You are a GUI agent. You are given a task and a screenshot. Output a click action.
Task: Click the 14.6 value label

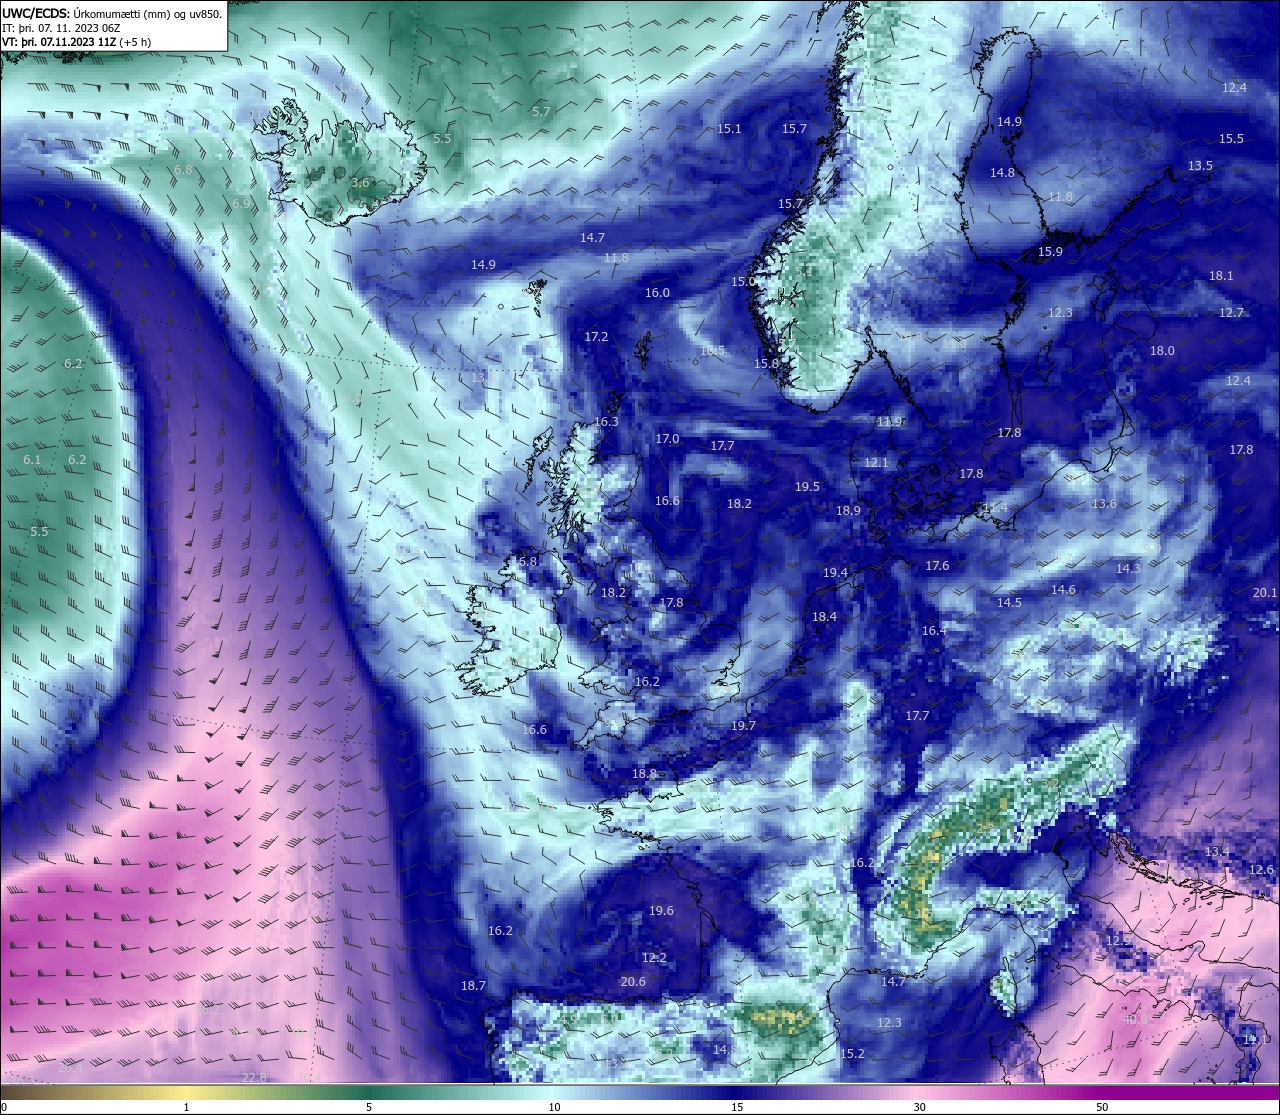click(x=1063, y=590)
